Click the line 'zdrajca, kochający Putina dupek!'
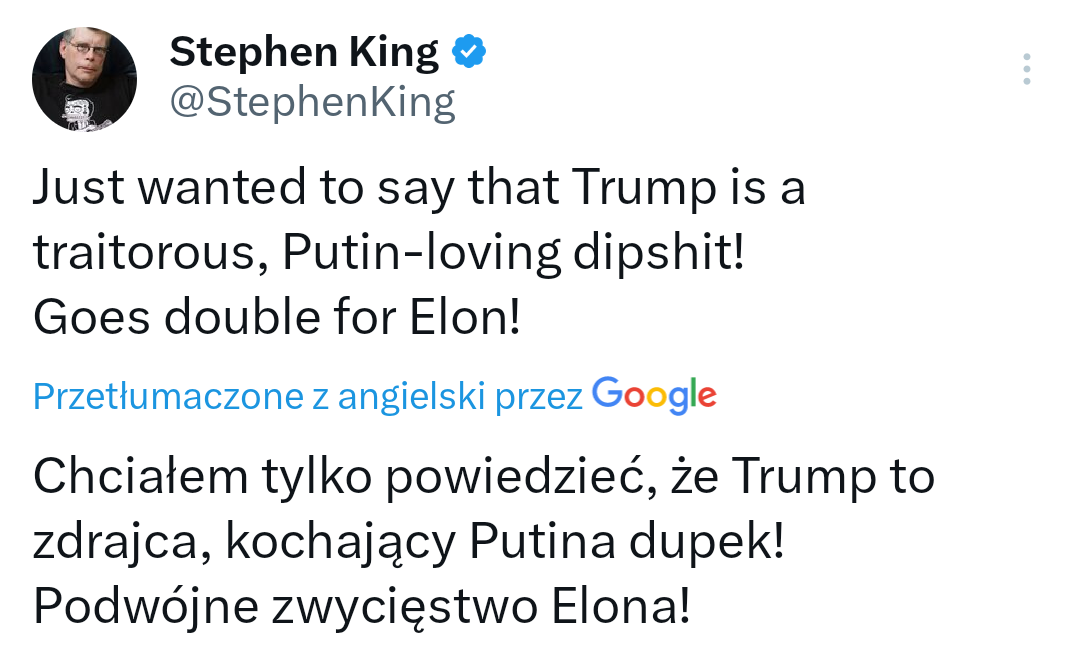 [x=408, y=543]
